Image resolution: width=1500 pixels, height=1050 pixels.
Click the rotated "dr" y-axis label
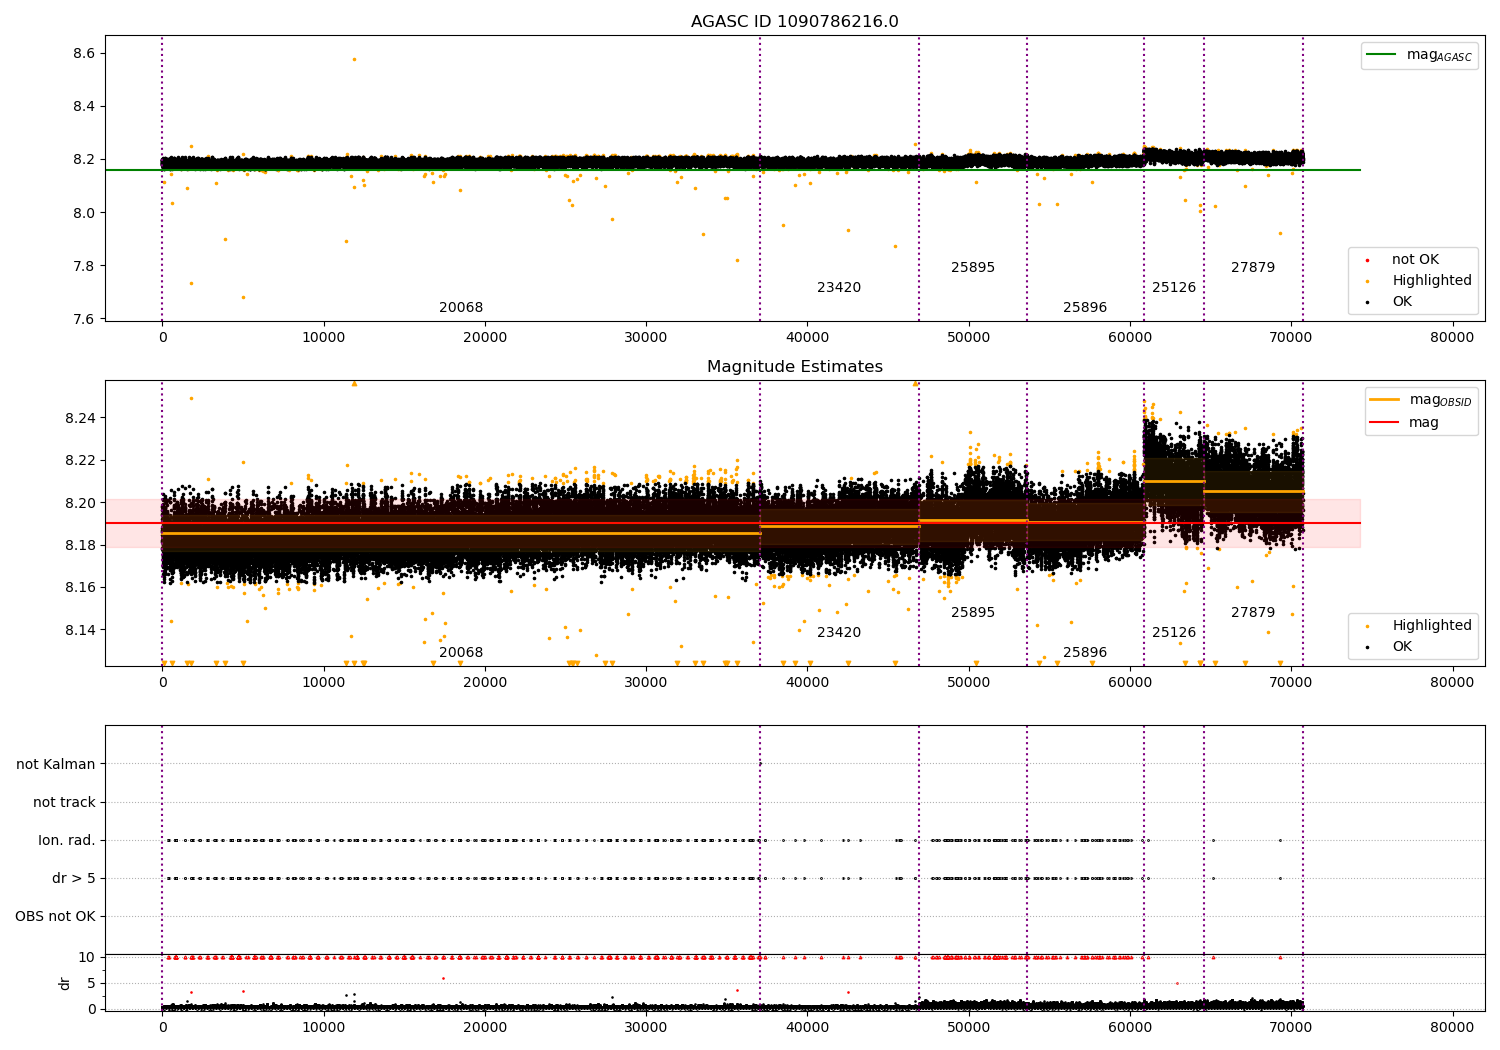point(65,983)
